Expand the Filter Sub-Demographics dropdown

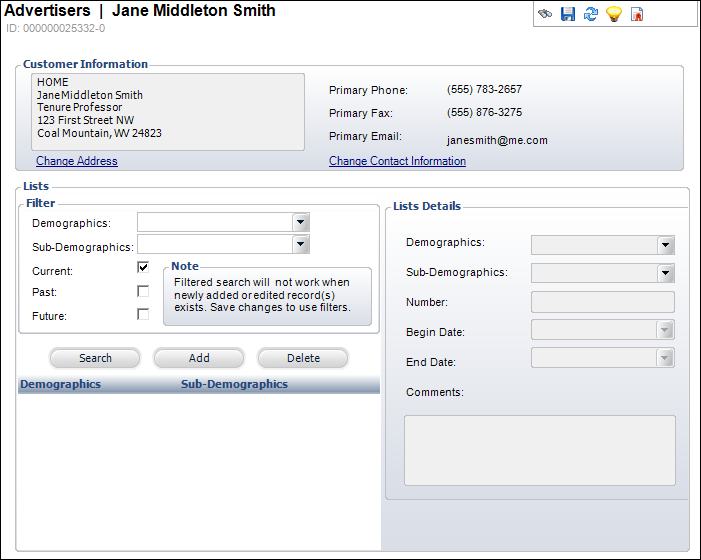300,245
